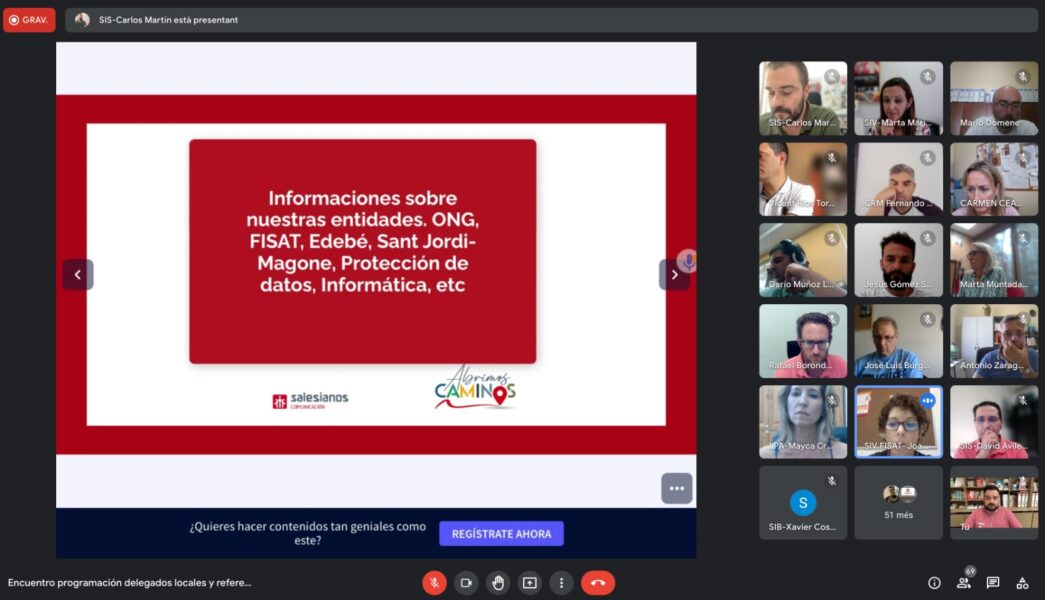Open the slide's three-dot options button

pyautogui.click(x=676, y=489)
